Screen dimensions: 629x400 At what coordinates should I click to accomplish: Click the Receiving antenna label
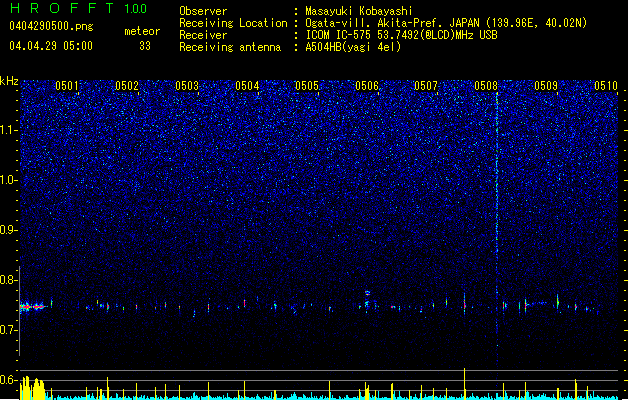pyautogui.click(x=230, y=47)
